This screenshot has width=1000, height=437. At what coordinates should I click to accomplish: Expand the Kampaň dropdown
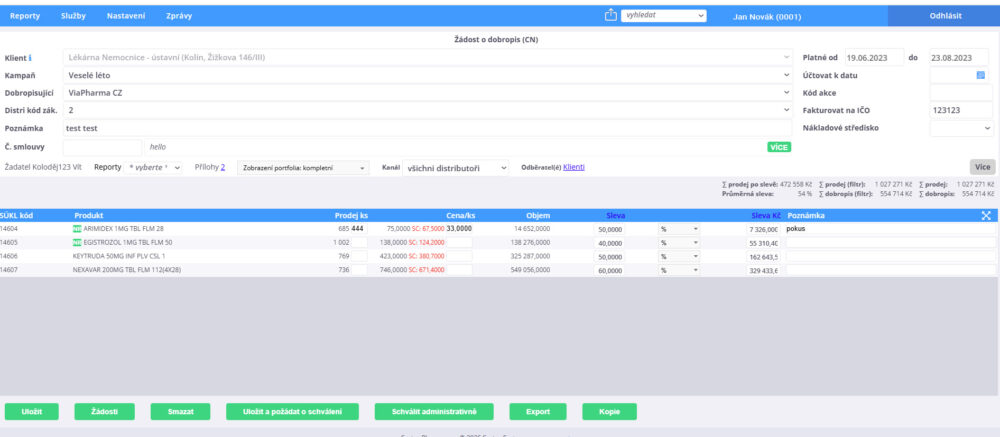click(787, 75)
